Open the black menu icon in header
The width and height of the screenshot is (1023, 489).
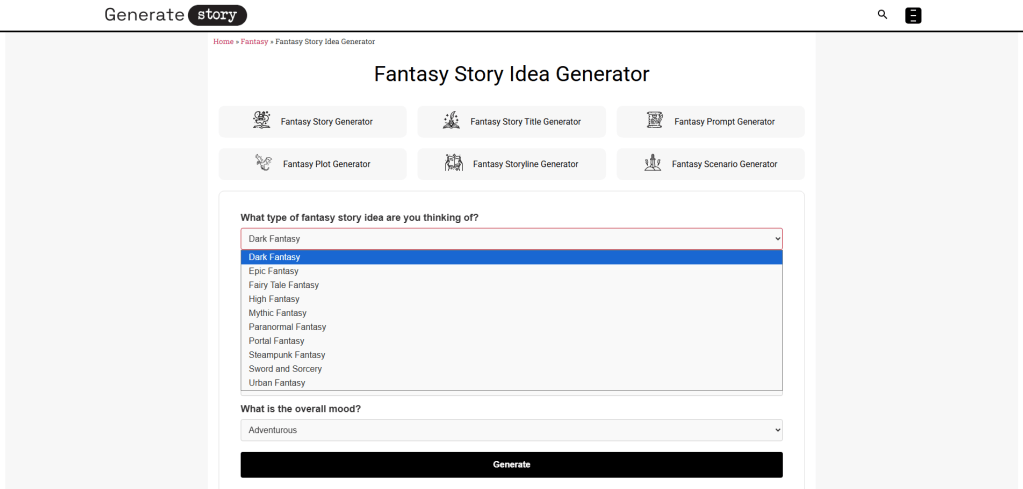click(x=912, y=15)
